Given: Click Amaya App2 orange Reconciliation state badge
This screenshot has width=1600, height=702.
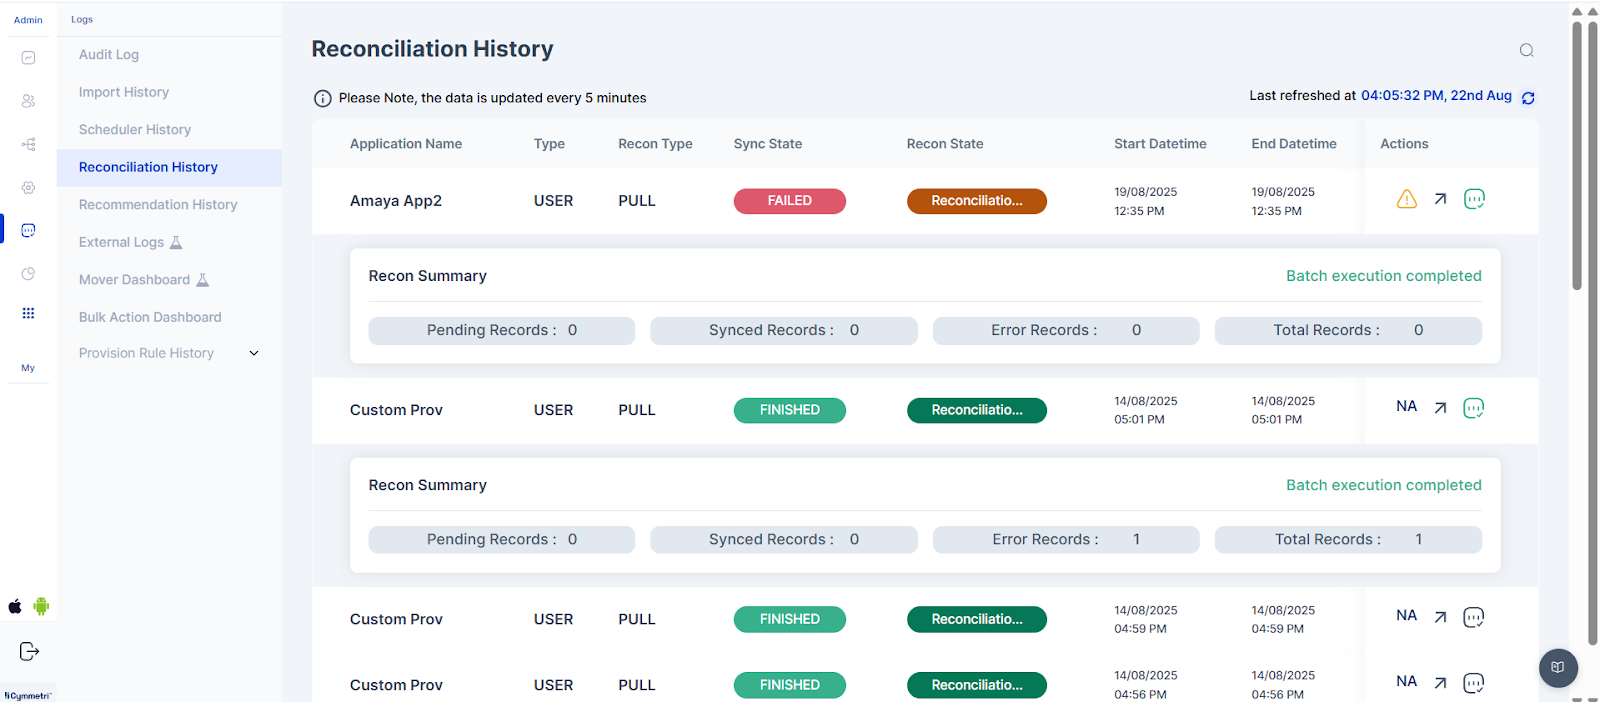Looking at the screenshot, I should (977, 201).
